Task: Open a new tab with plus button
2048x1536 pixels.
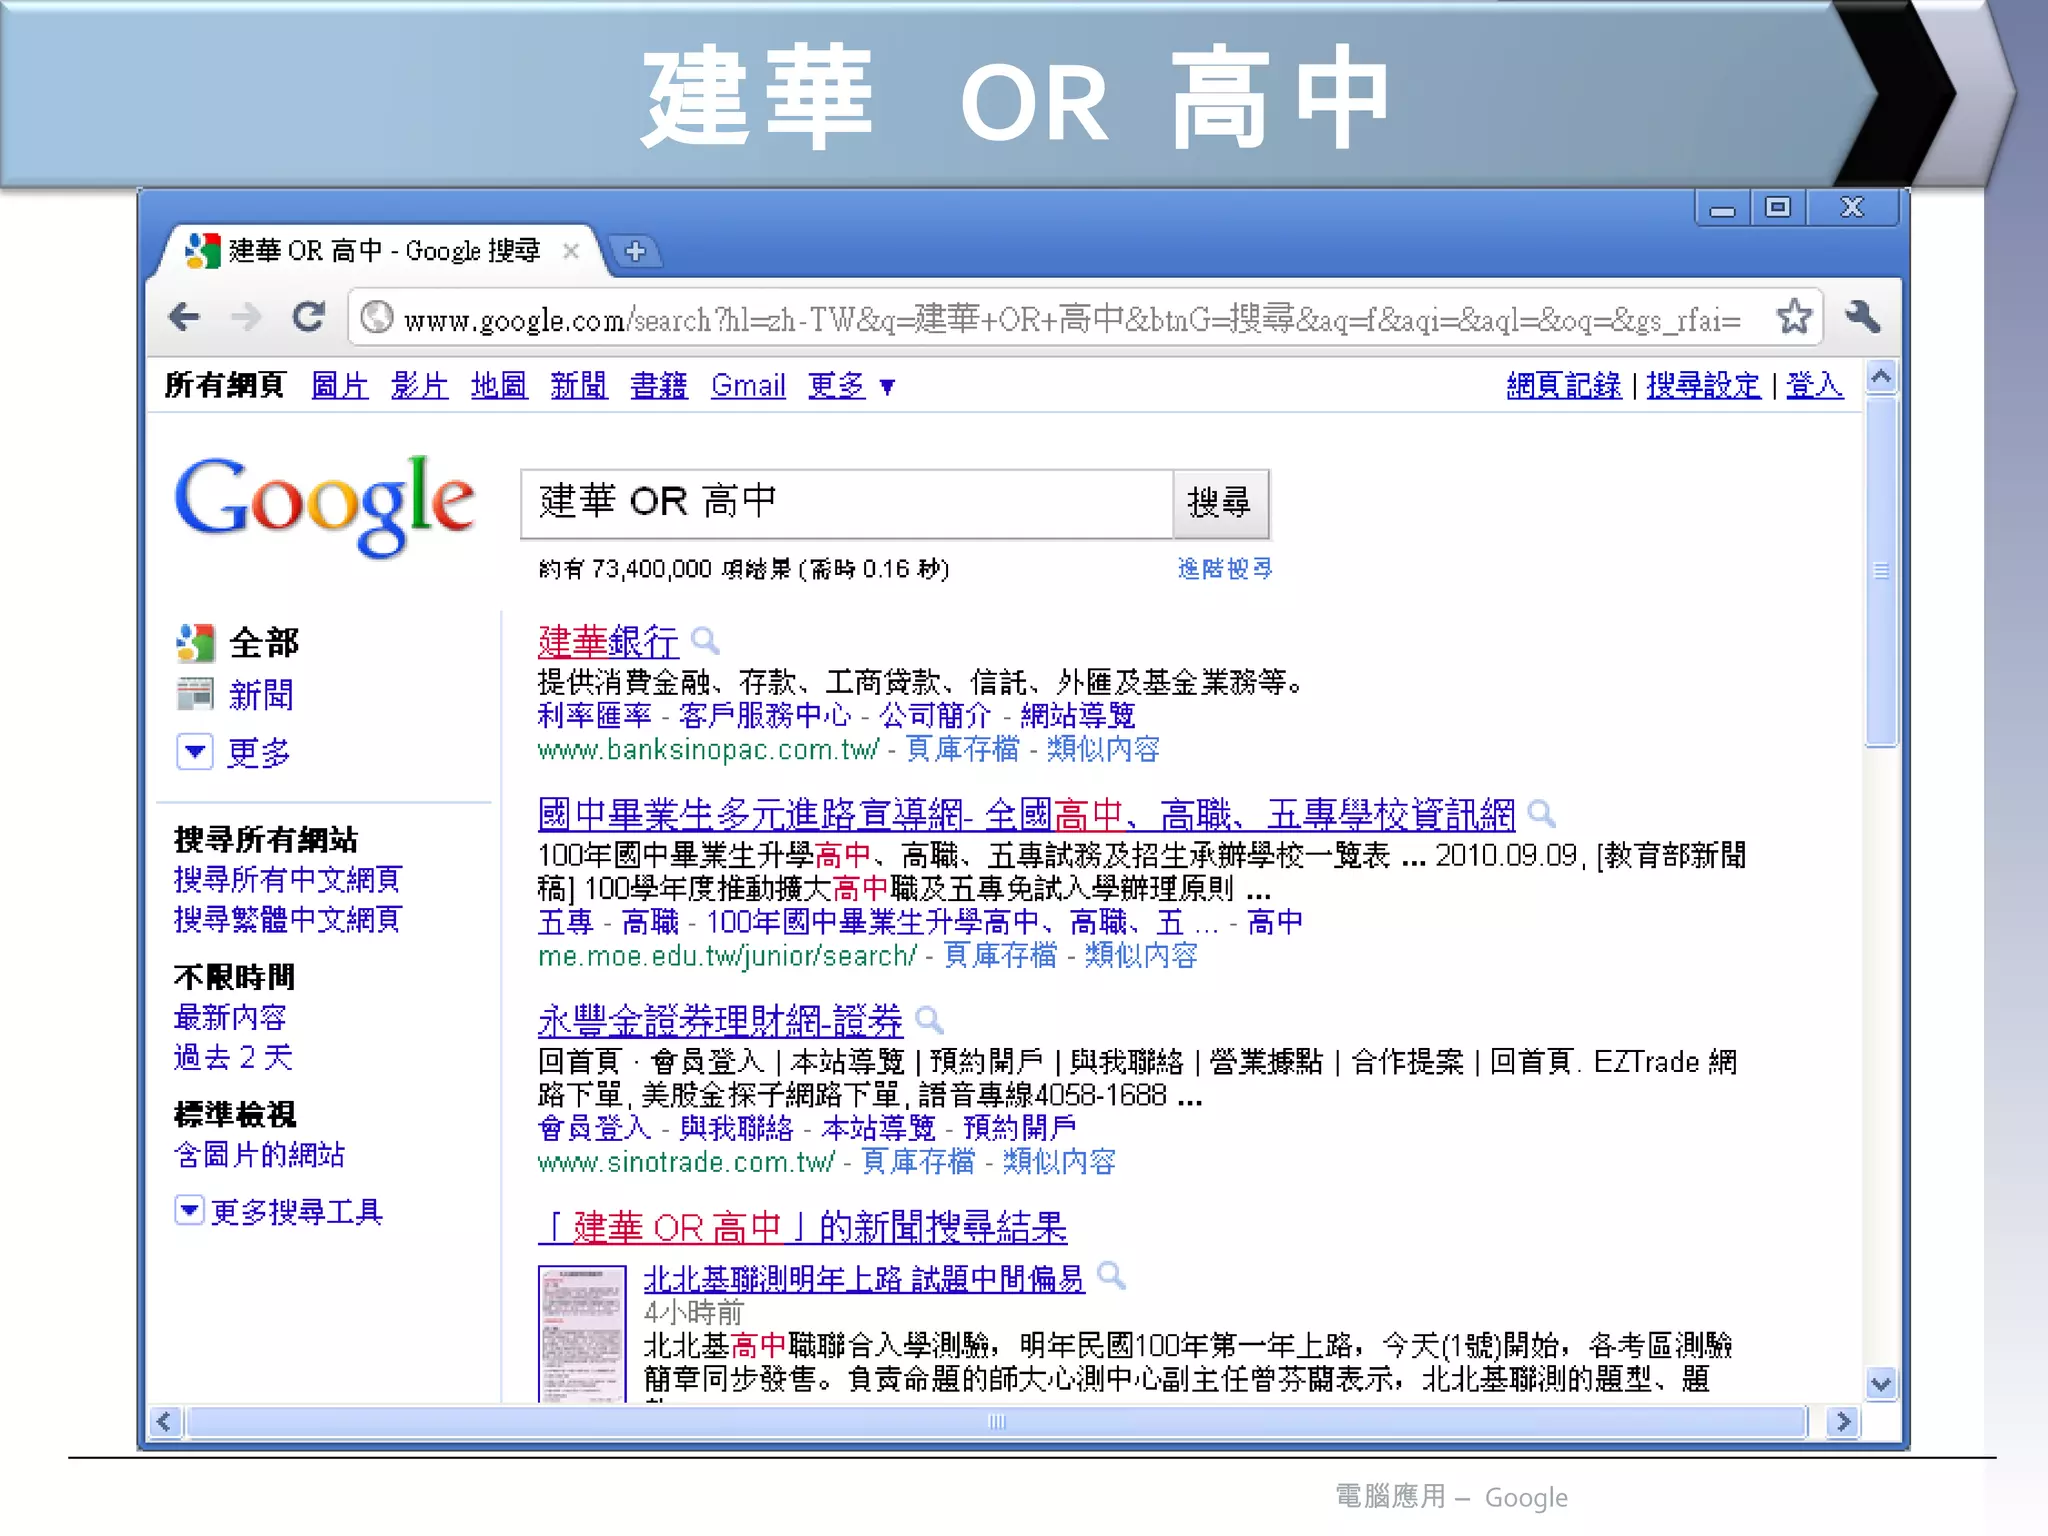Action: (635, 251)
